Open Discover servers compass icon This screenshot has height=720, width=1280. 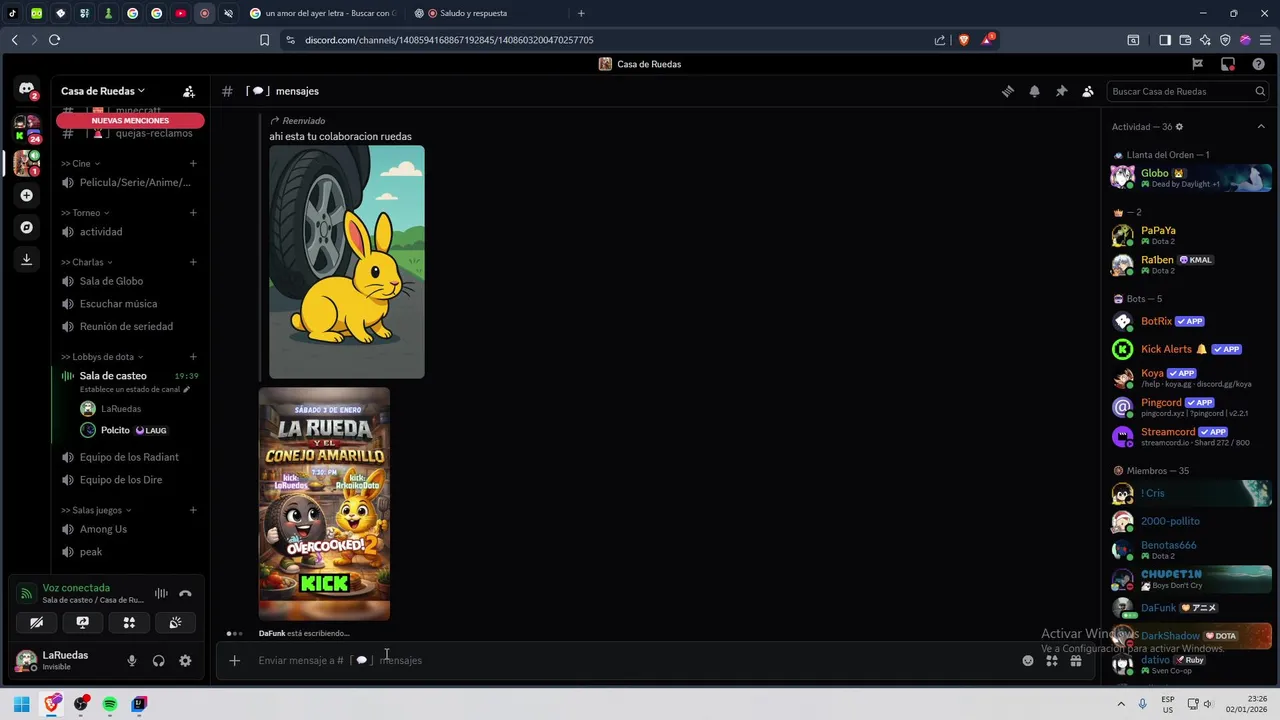(x=27, y=227)
